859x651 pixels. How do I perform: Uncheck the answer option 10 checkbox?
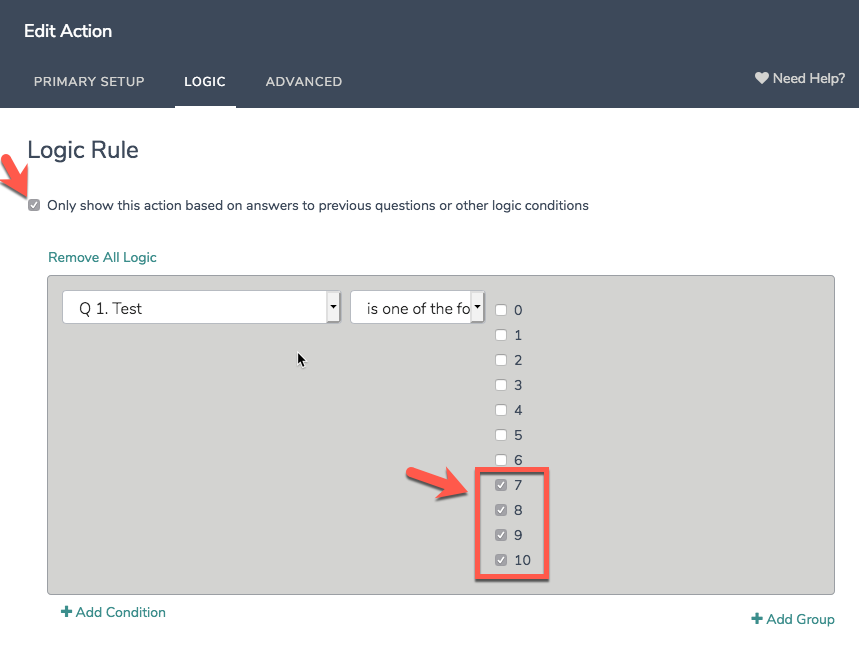click(501, 560)
